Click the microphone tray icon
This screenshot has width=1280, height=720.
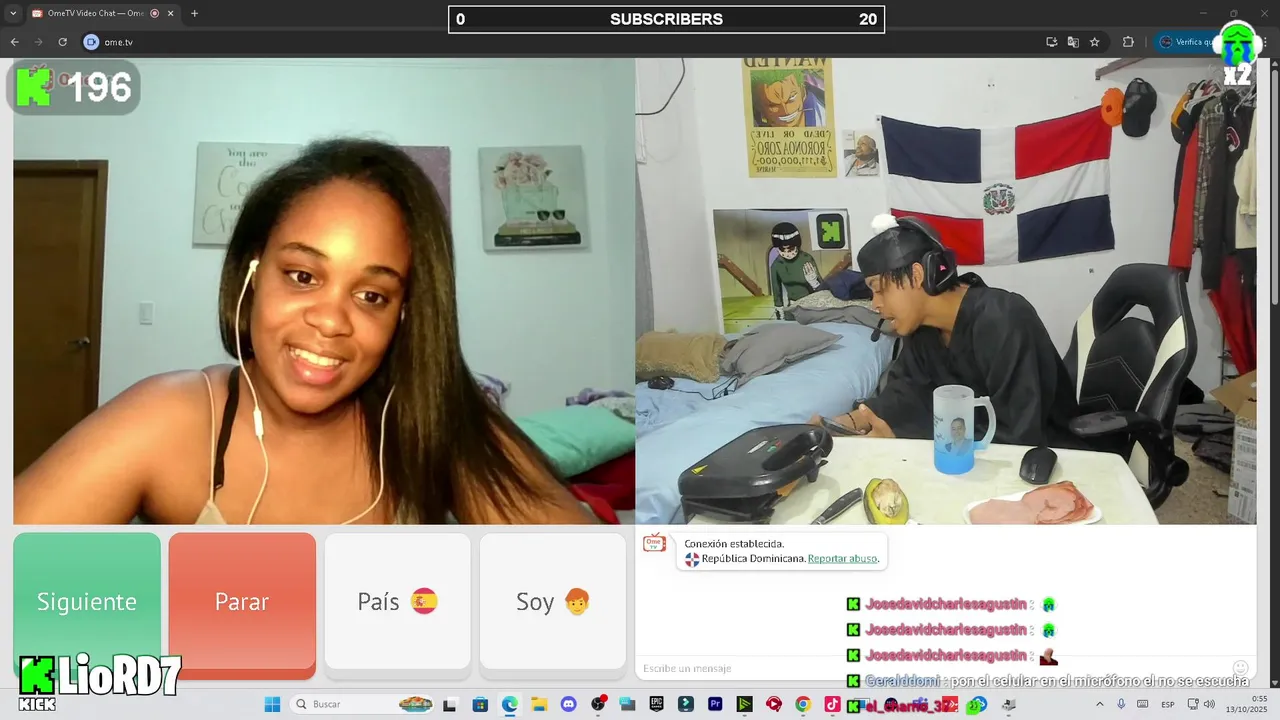pyautogui.click(x=1121, y=704)
